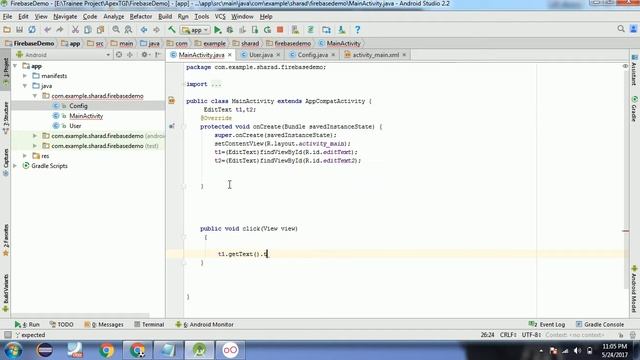Viewport: 640px width, 360px height.
Task: Click the UTF-8 encoding selector in status bar
Action: (531, 335)
